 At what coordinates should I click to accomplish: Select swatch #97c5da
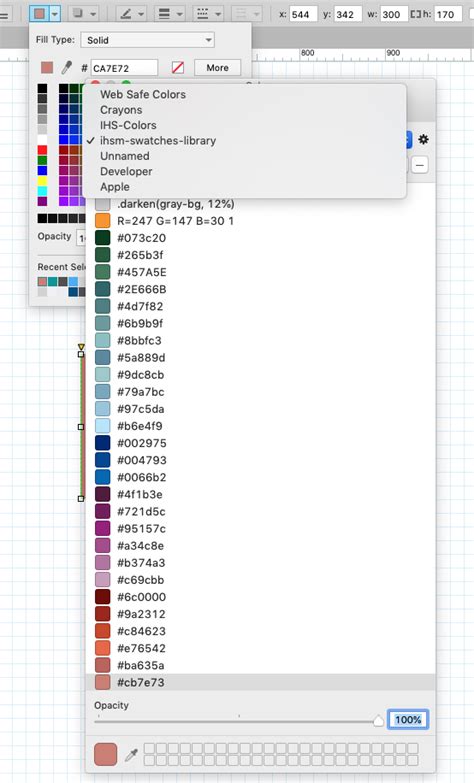[x=260, y=409]
